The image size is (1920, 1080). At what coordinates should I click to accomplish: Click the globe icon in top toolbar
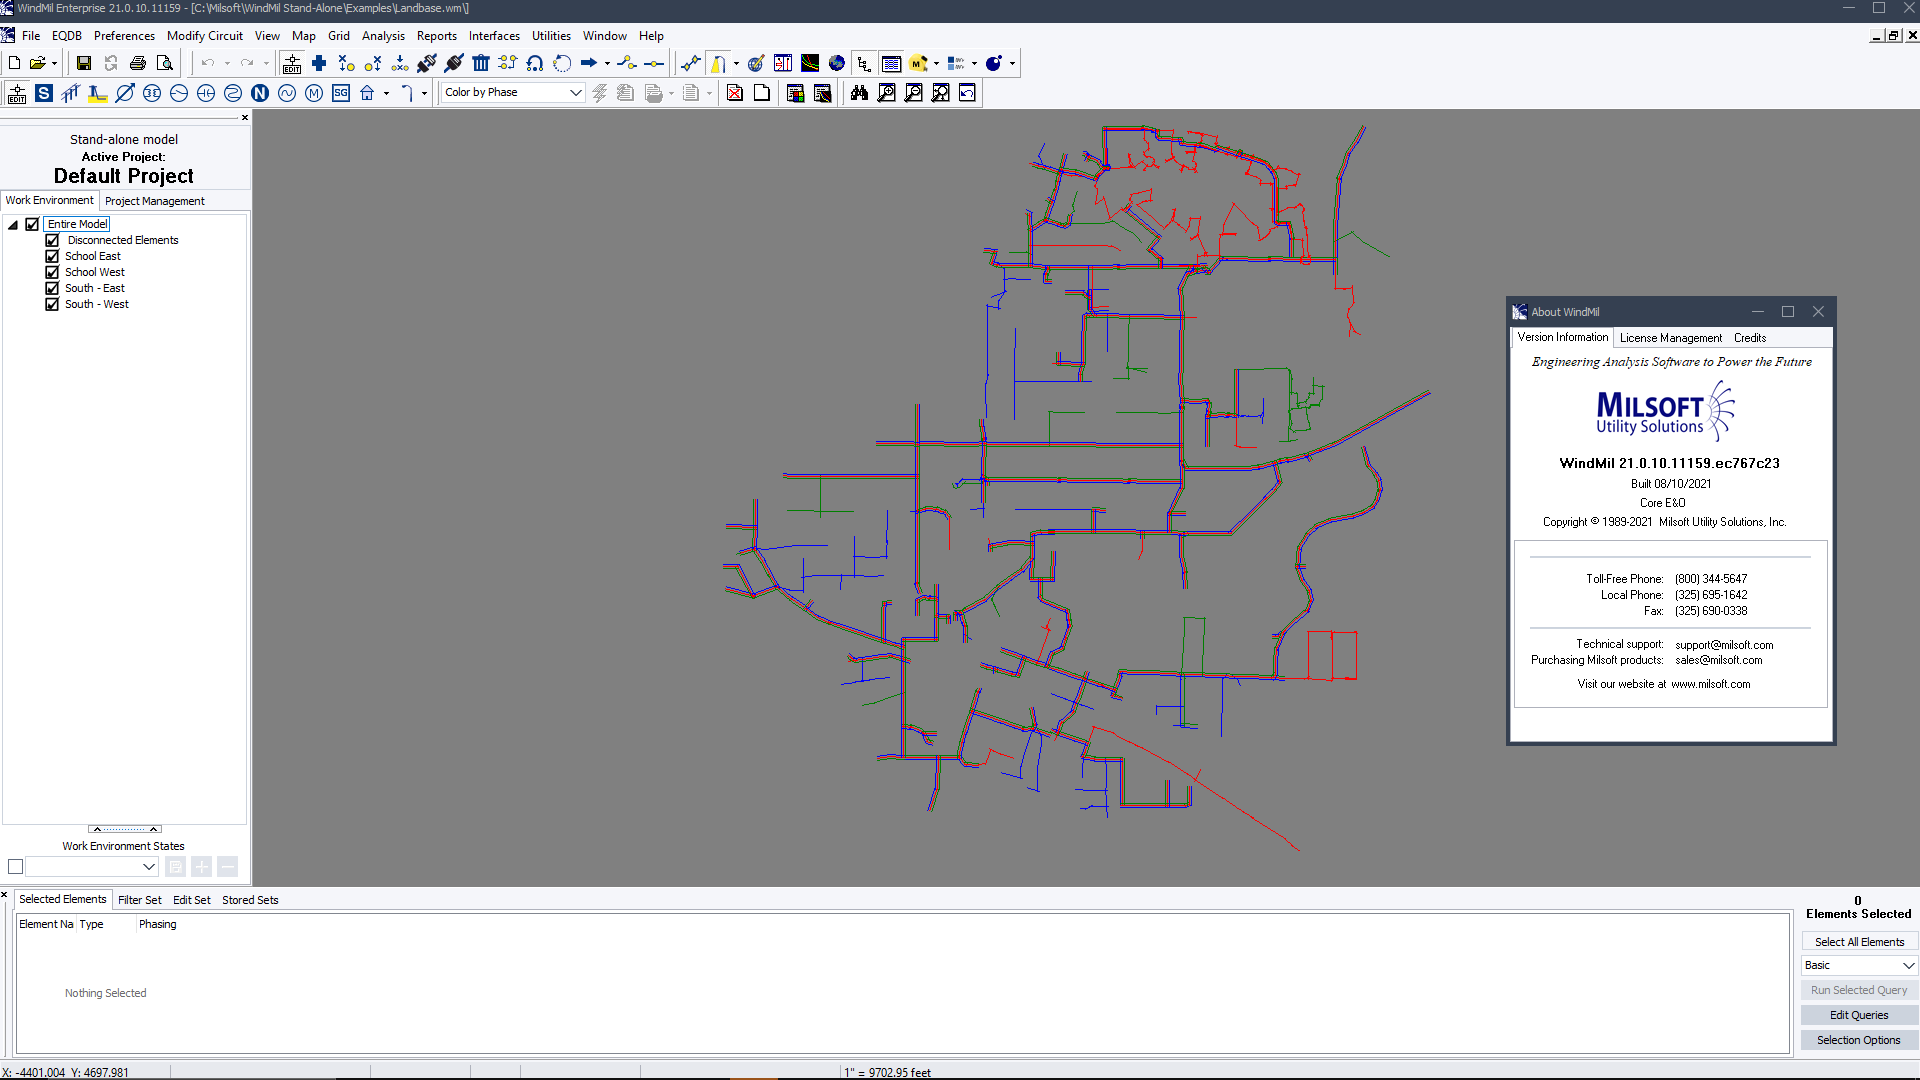[x=837, y=63]
